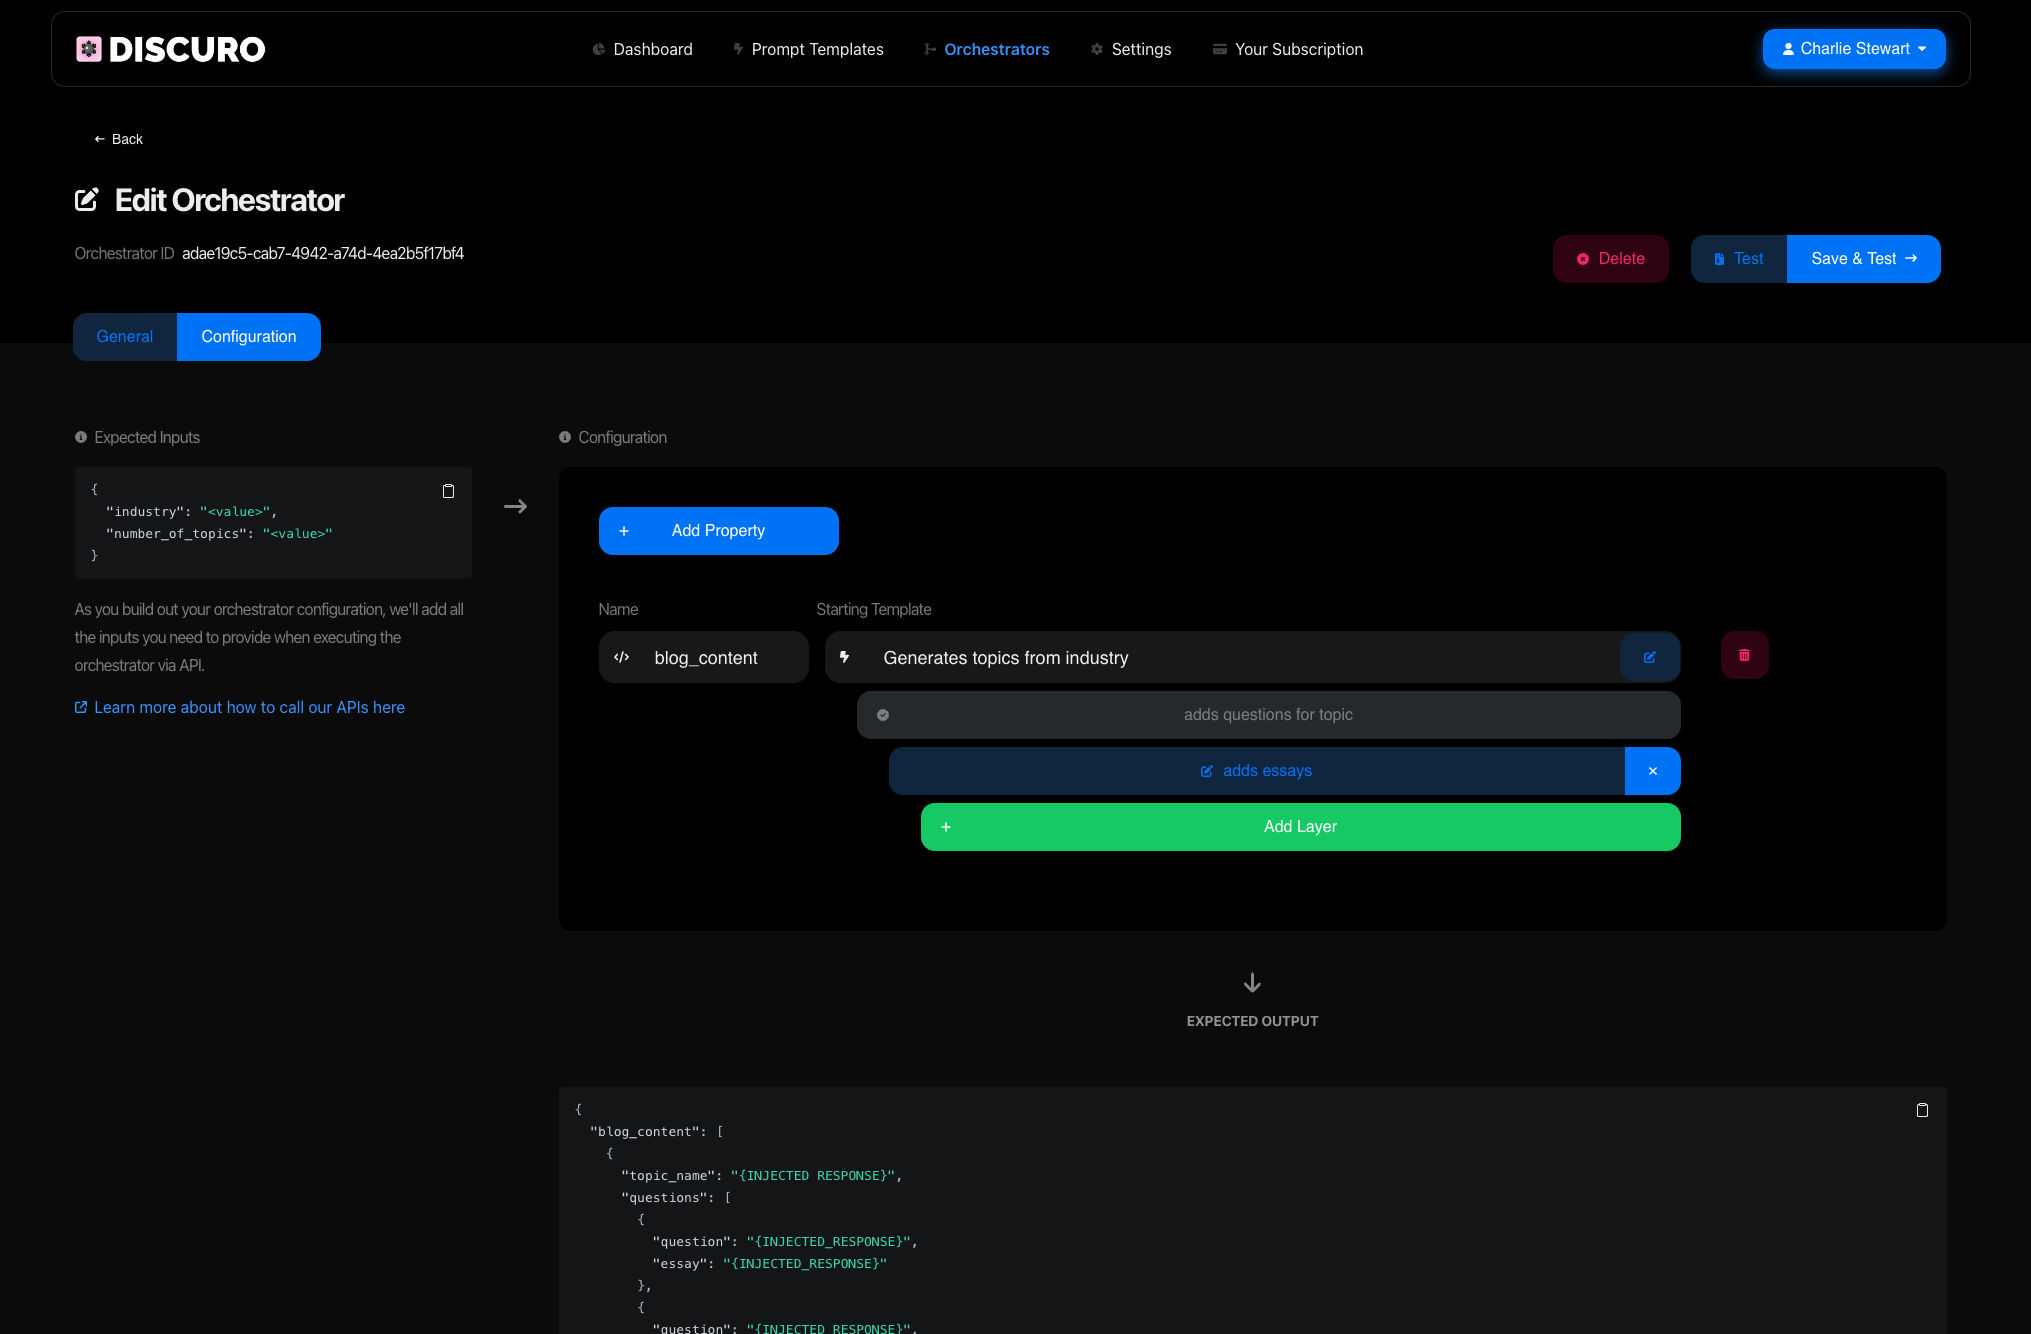Click the copy icon on Expected Inputs panel
Screen dimensions: 2031x1334
point(450,490)
